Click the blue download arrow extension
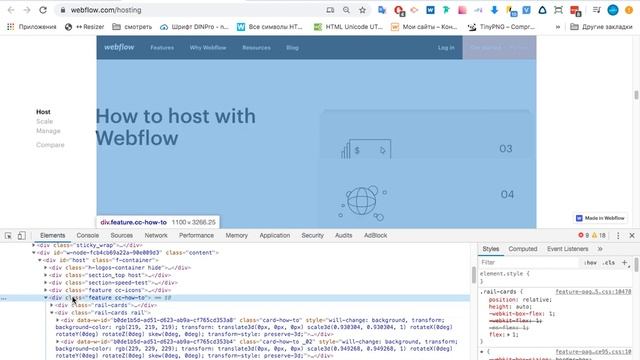 coord(494,10)
